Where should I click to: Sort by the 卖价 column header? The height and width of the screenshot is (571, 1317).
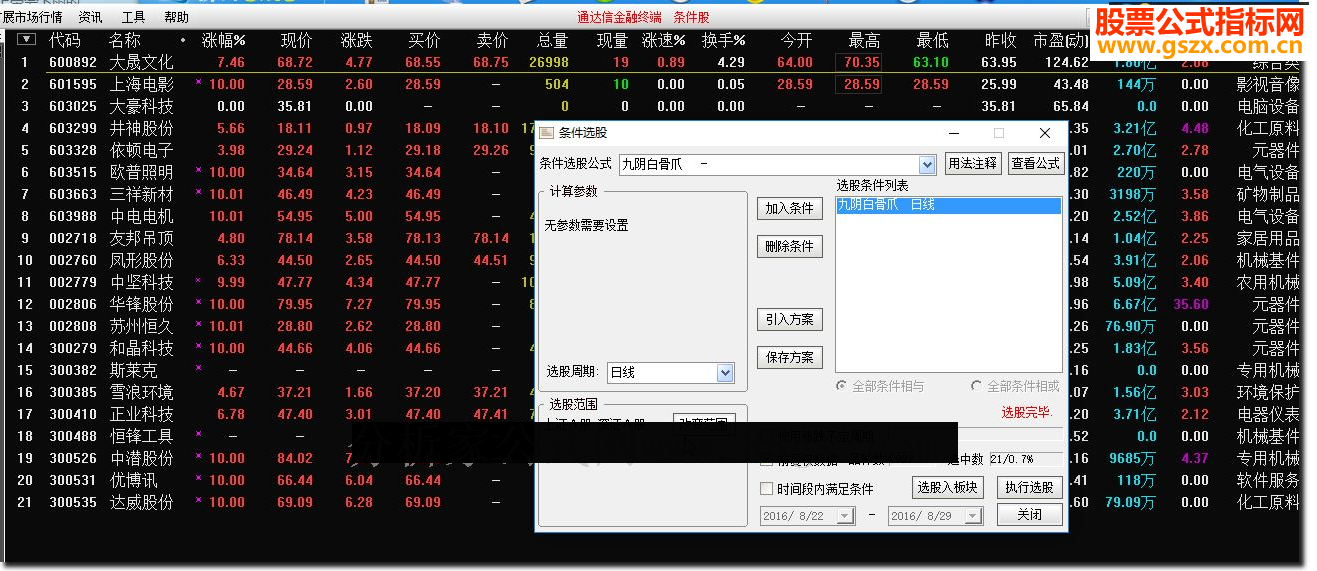click(492, 40)
